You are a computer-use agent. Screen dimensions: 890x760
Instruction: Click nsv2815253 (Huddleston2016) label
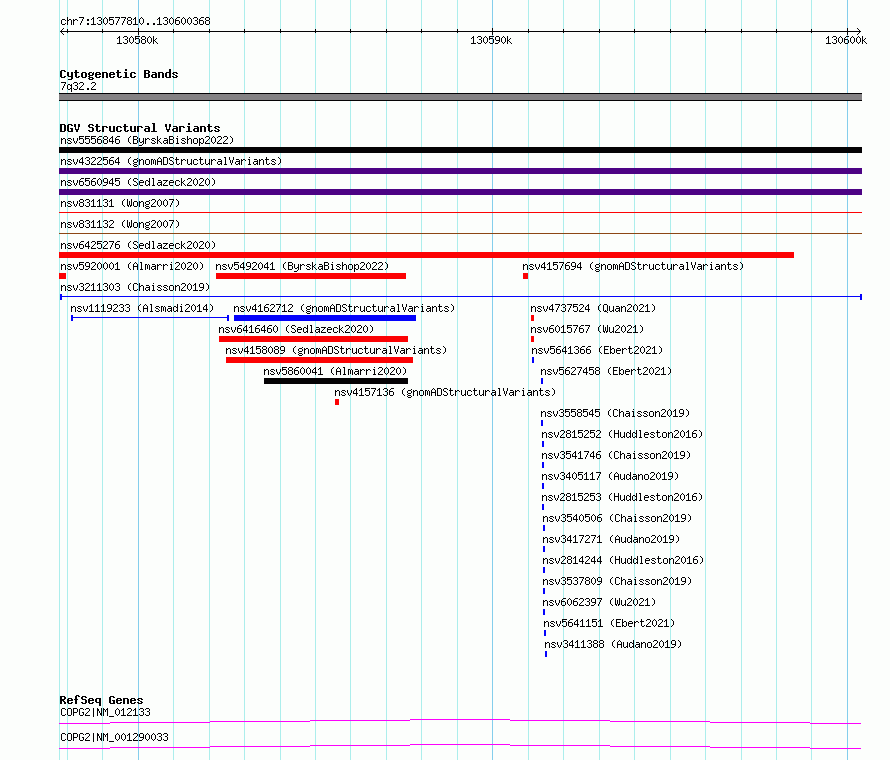622,497
